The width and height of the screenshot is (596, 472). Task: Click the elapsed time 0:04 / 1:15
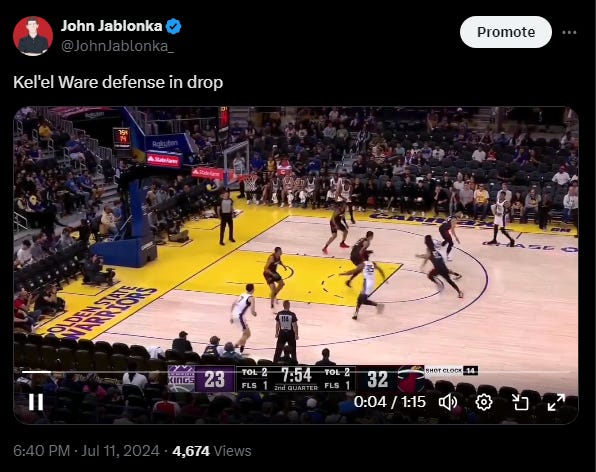click(x=389, y=402)
